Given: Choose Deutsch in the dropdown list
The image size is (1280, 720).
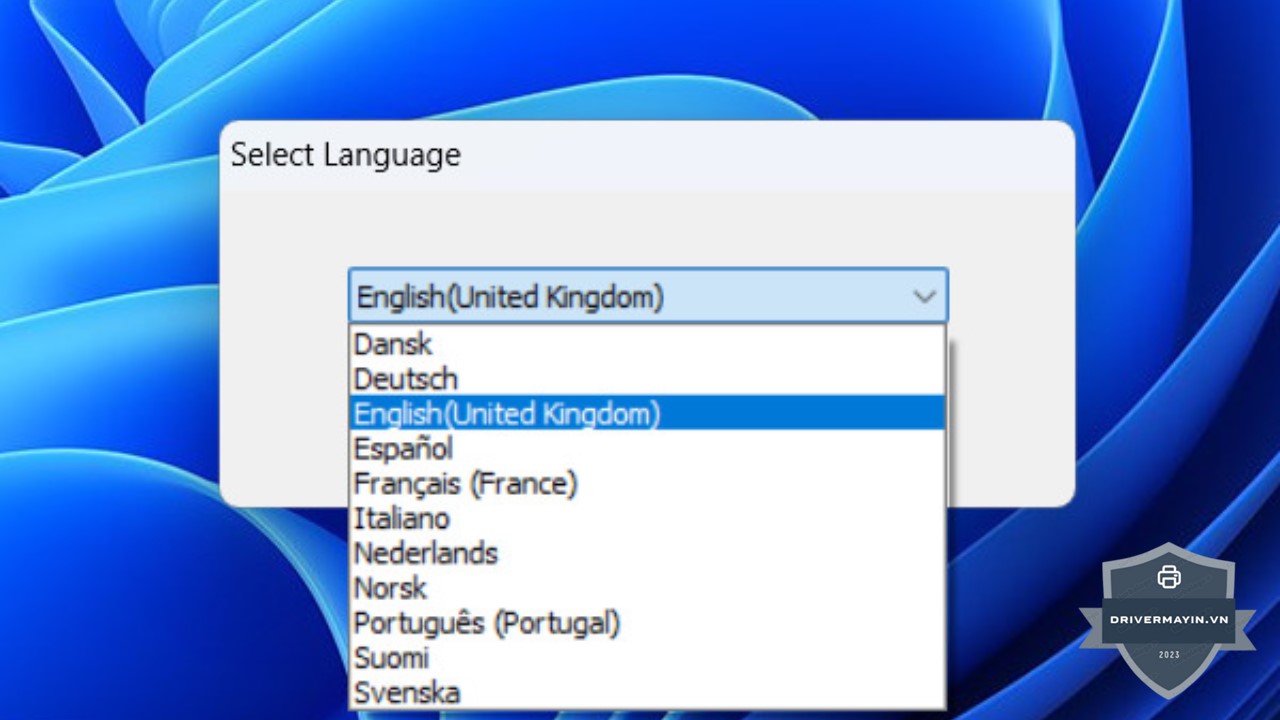Looking at the screenshot, I should pos(406,379).
